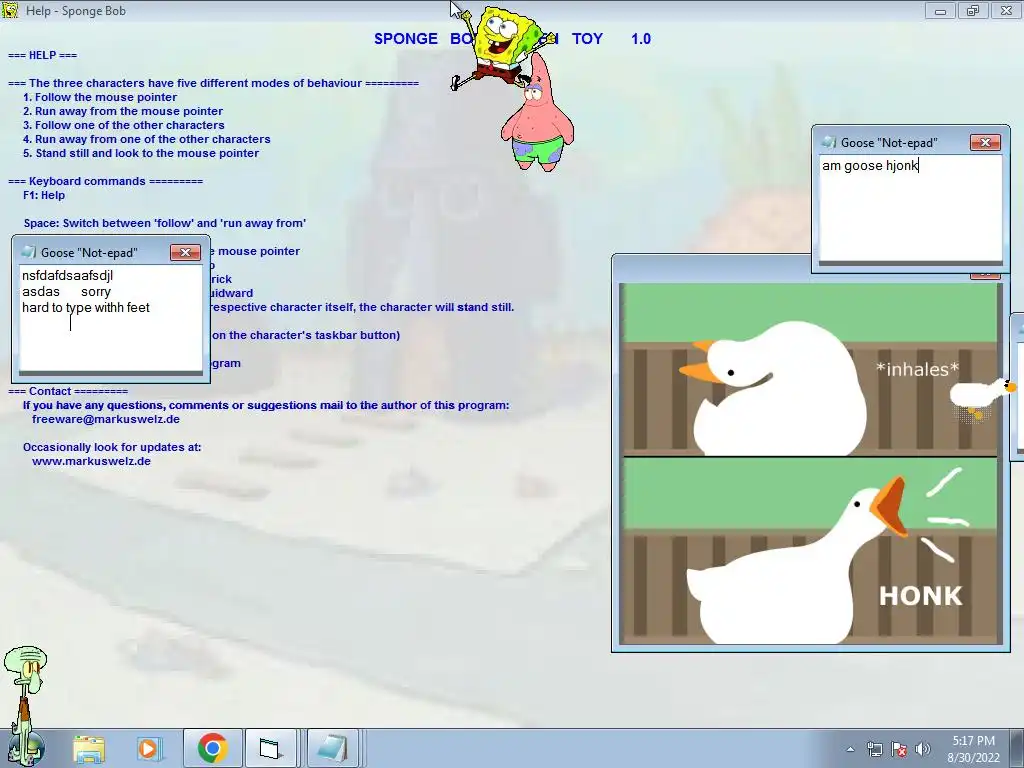Click in the 'hard to type withh feet' text area

[110, 319]
